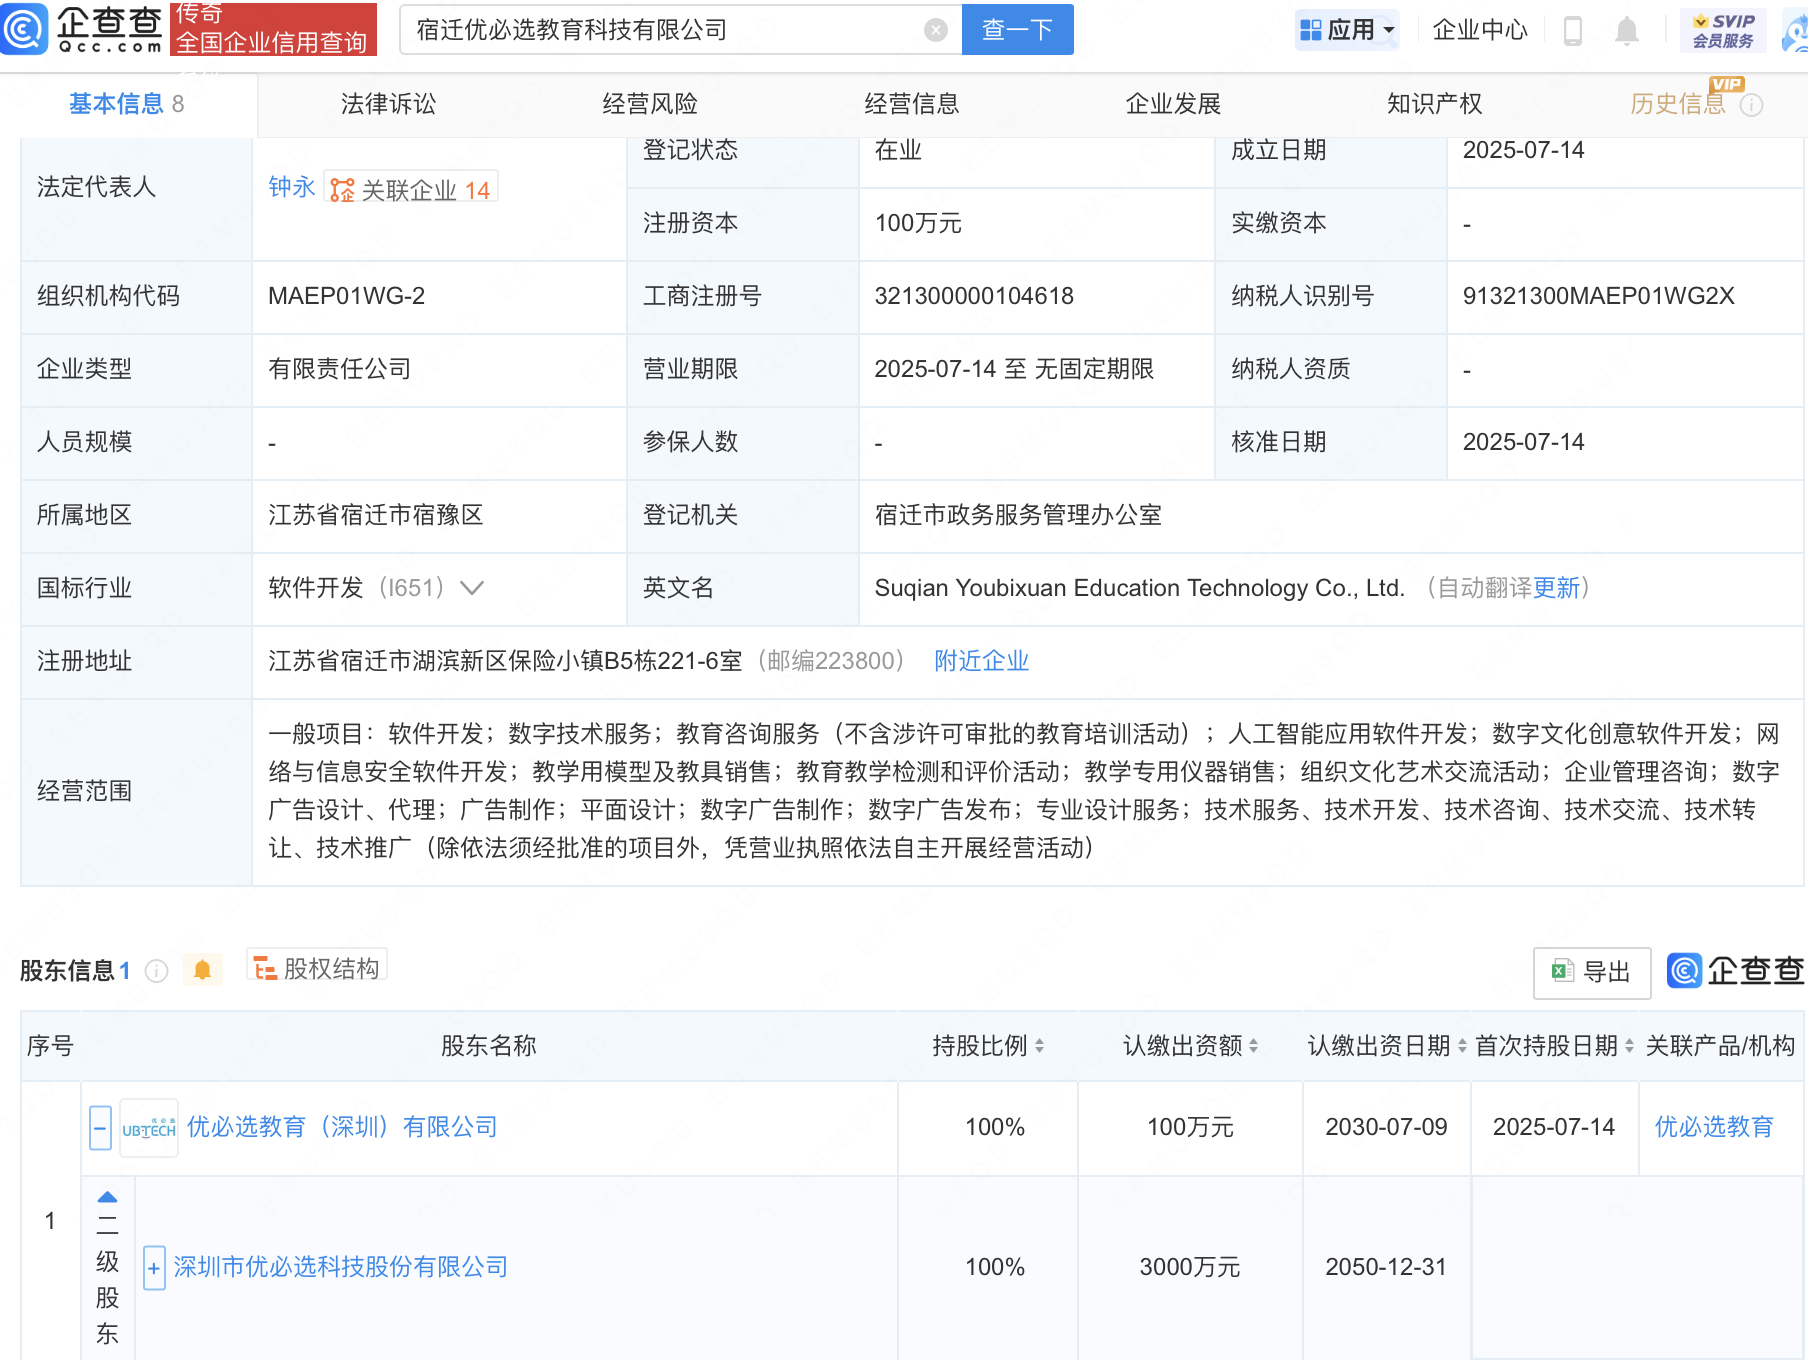The height and width of the screenshot is (1360, 1808).
Task: Switch to the 法律诉讼 tab
Action: tap(388, 104)
